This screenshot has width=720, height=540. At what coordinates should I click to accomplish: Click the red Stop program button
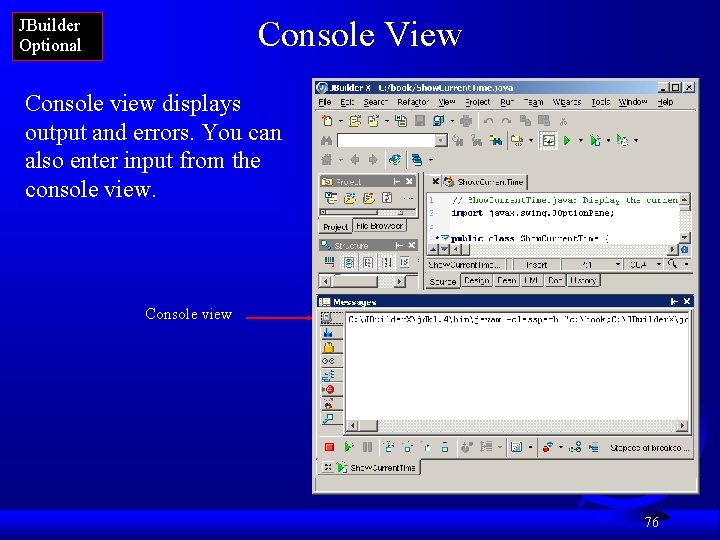coord(329,447)
